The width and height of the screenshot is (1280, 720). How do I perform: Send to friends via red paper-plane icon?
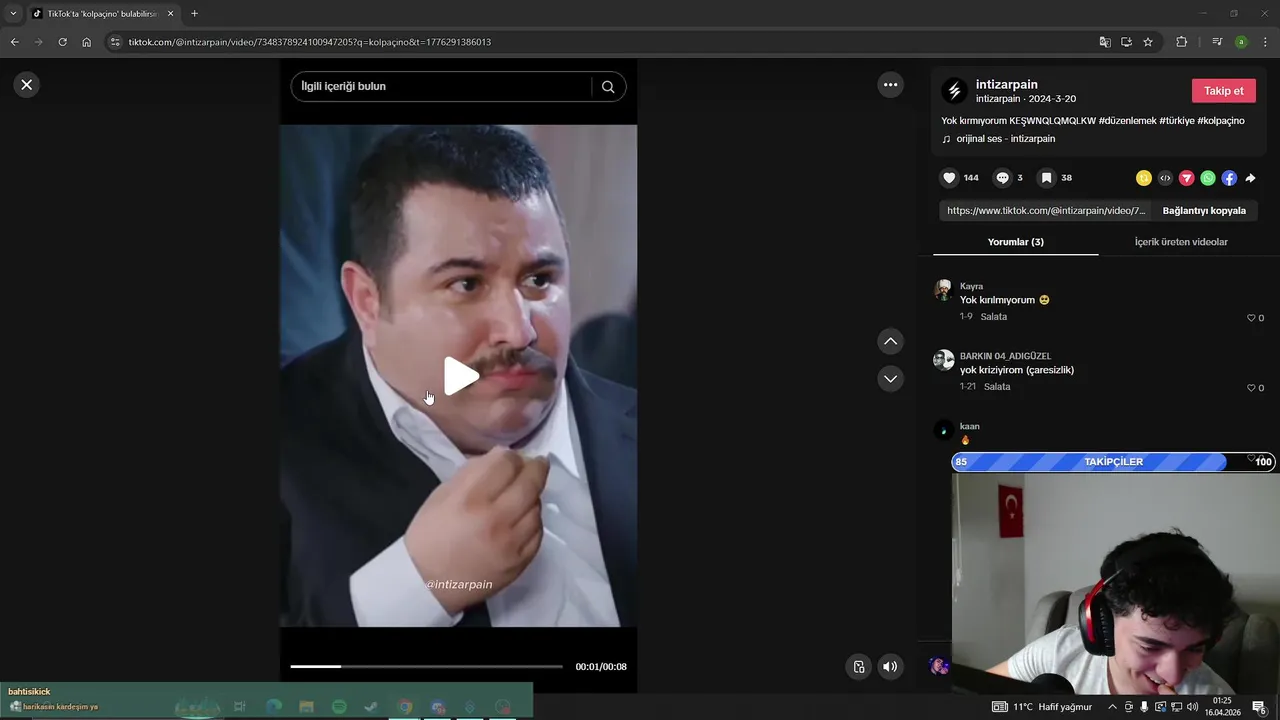(x=1186, y=178)
